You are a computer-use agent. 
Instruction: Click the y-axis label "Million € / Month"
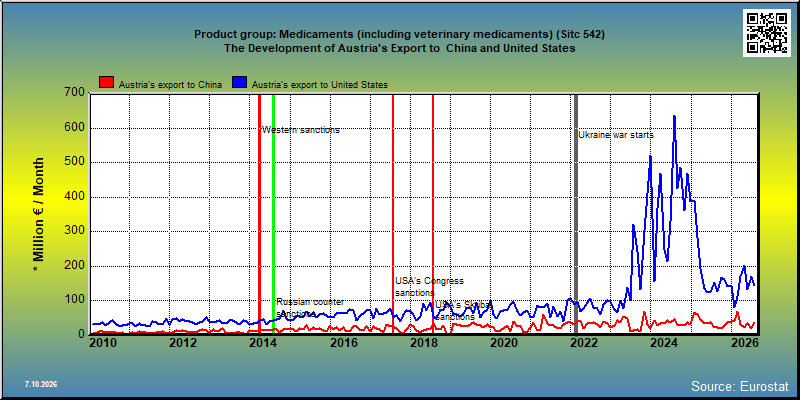pos(39,214)
